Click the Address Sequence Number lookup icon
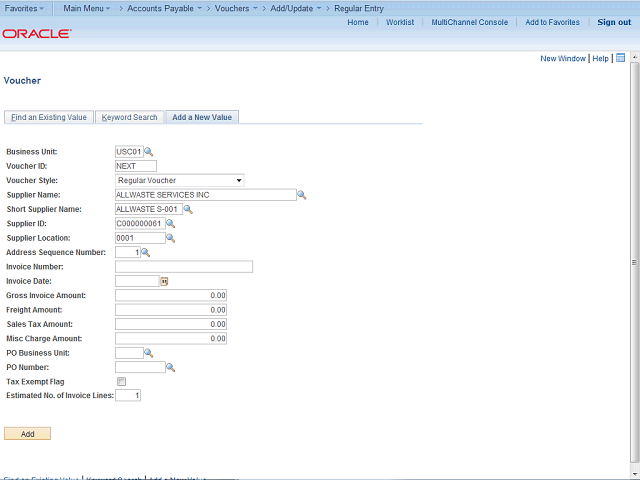Image resolution: width=640 pixels, height=480 pixels. 145,253
